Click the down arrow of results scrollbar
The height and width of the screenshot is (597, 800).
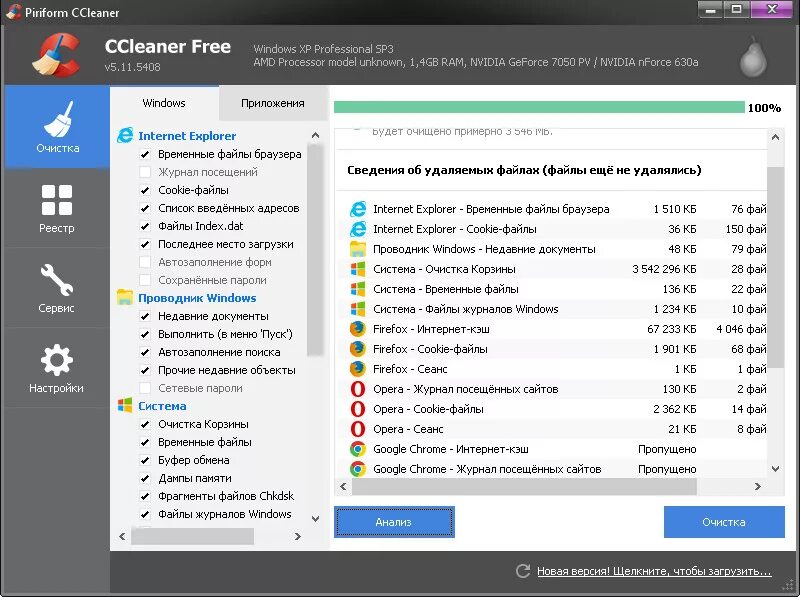click(776, 468)
